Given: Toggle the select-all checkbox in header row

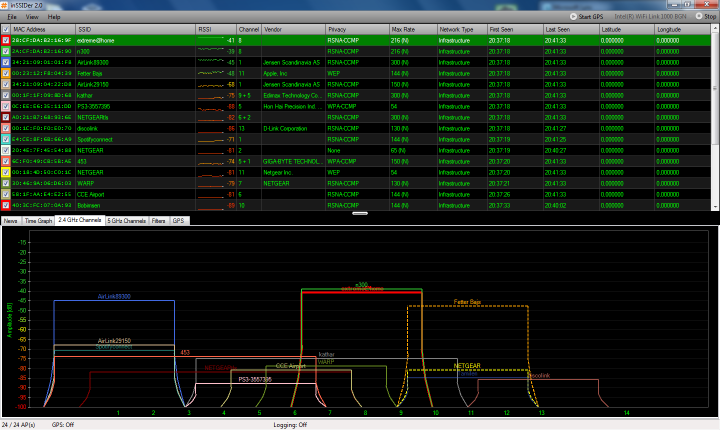Looking at the screenshot, I should (x=6, y=29).
